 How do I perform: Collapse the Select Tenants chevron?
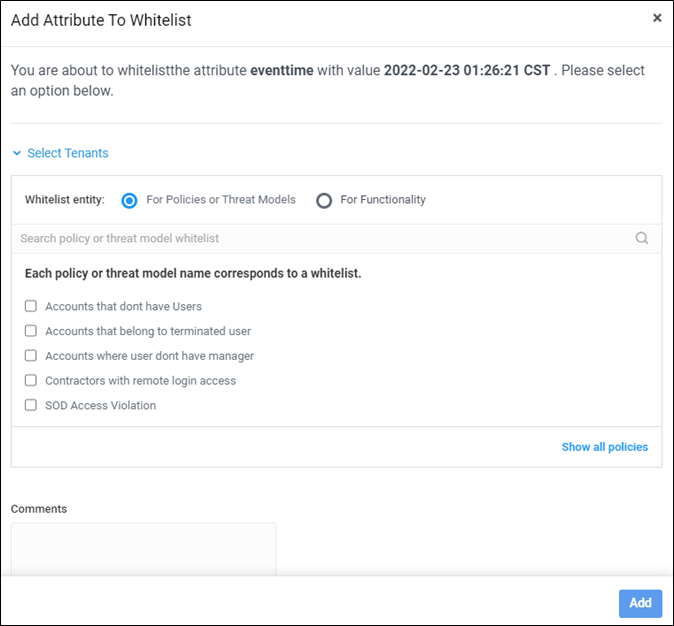coord(17,153)
